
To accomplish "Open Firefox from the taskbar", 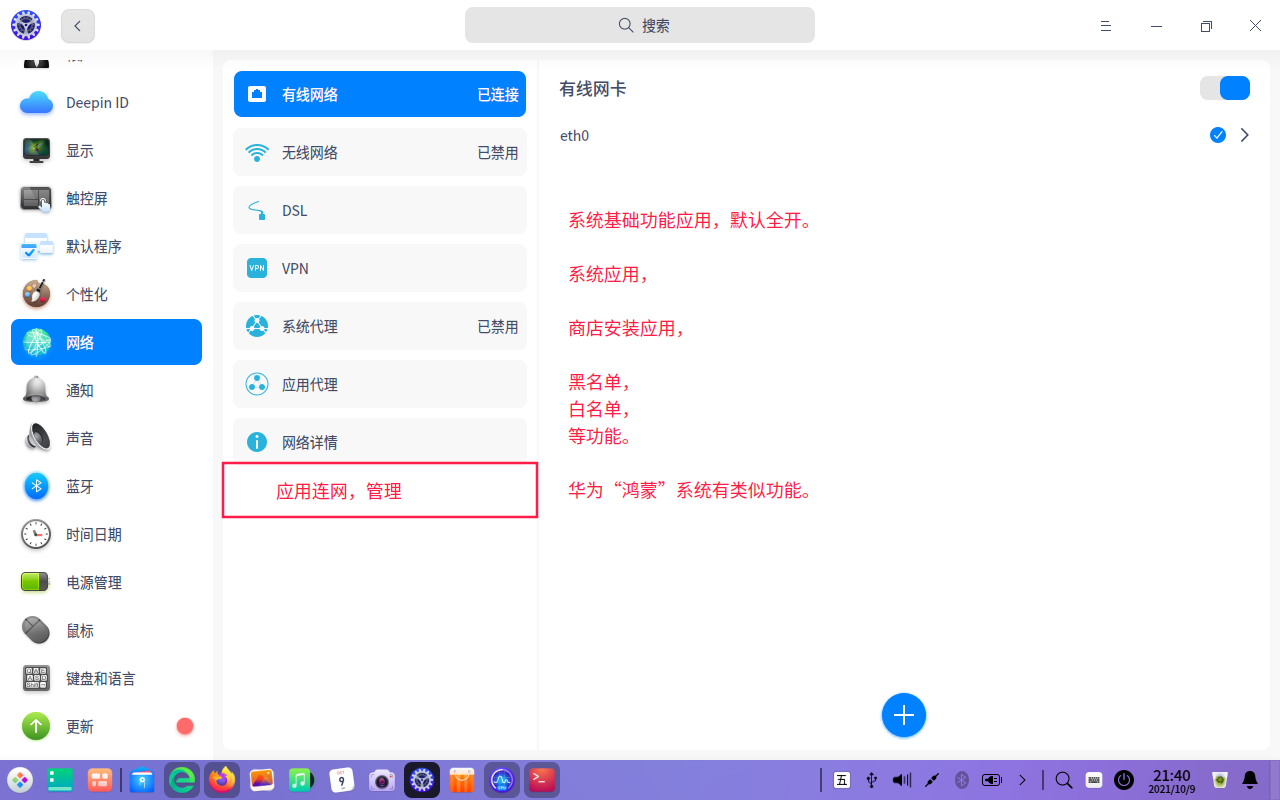I will pyautogui.click(x=222, y=780).
